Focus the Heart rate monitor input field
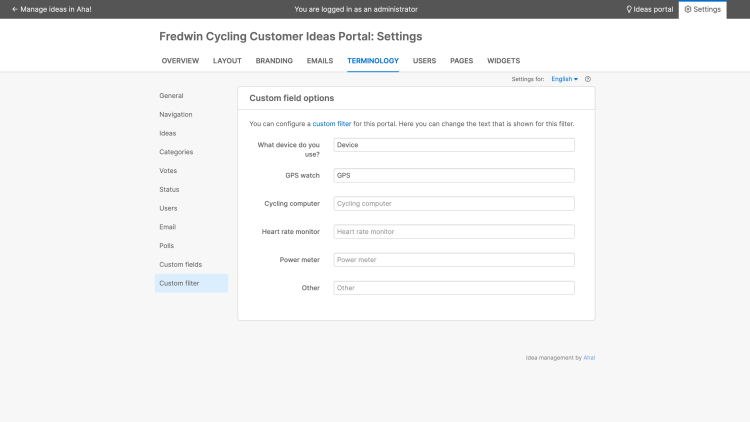The height and width of the screenshot is (422, 750). [x=454, y=232]
